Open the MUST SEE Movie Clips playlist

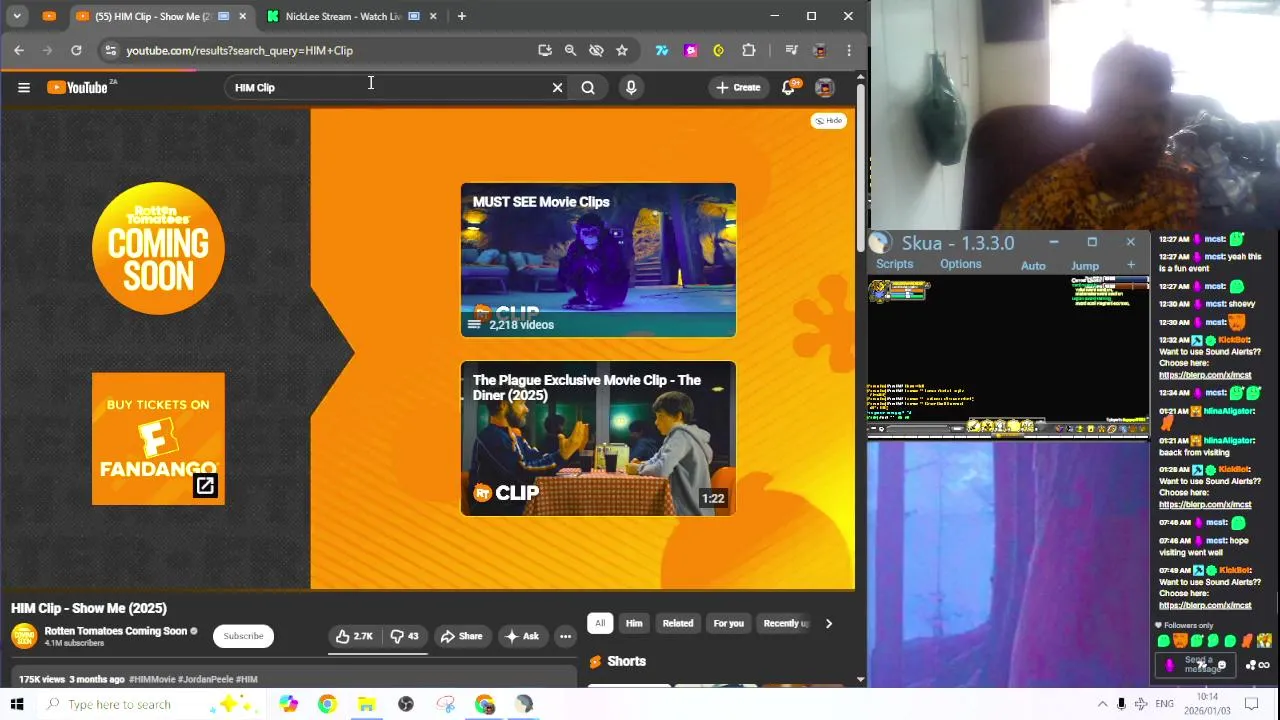[598, 260]
